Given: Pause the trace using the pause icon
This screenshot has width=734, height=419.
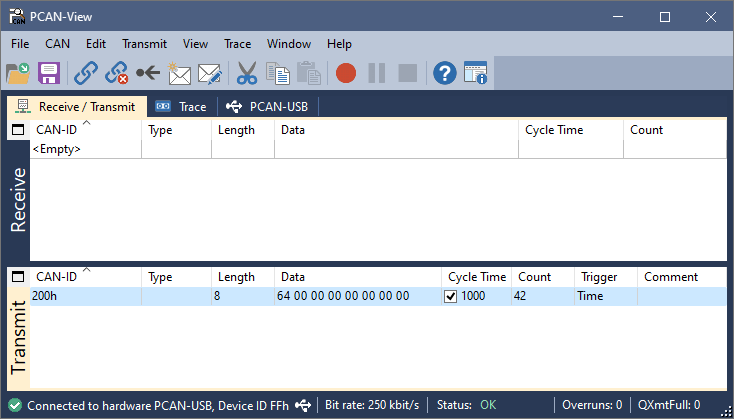Looking at the screenshot, I should pyautogui.click(x=377, y=74).
